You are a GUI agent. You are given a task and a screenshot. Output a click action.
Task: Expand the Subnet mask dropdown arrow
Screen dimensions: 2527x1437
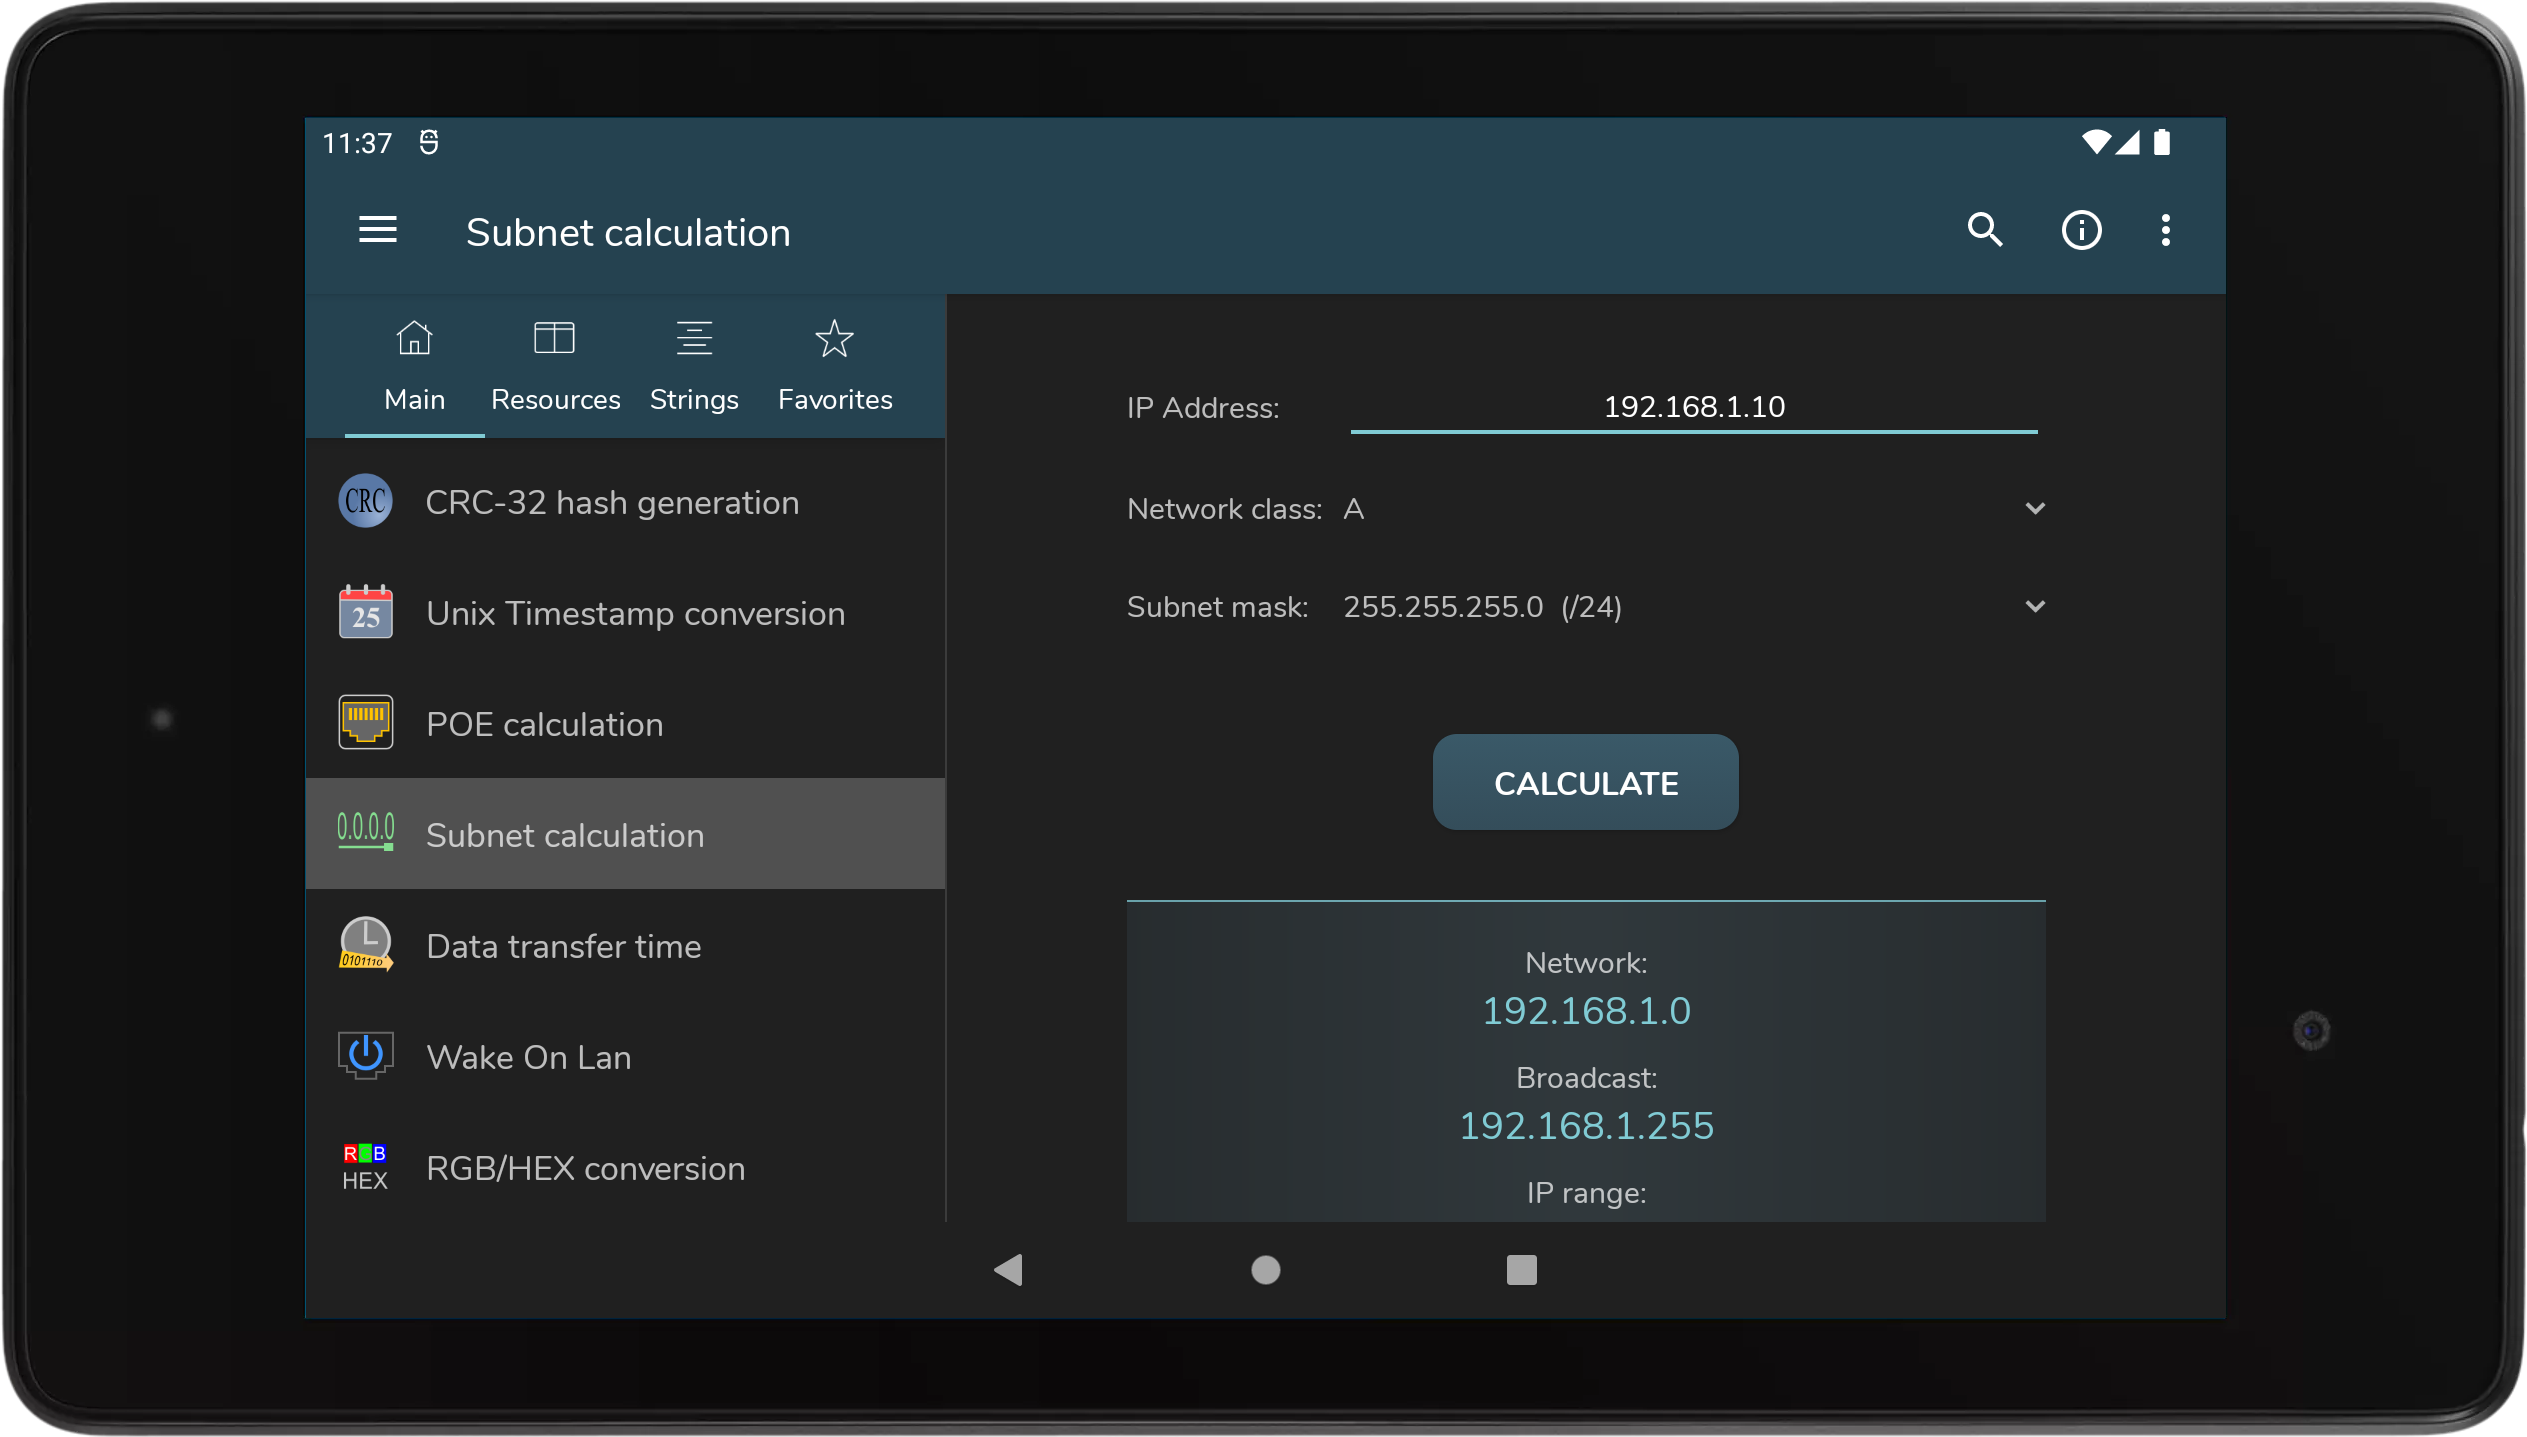(x=2034, y=606)
